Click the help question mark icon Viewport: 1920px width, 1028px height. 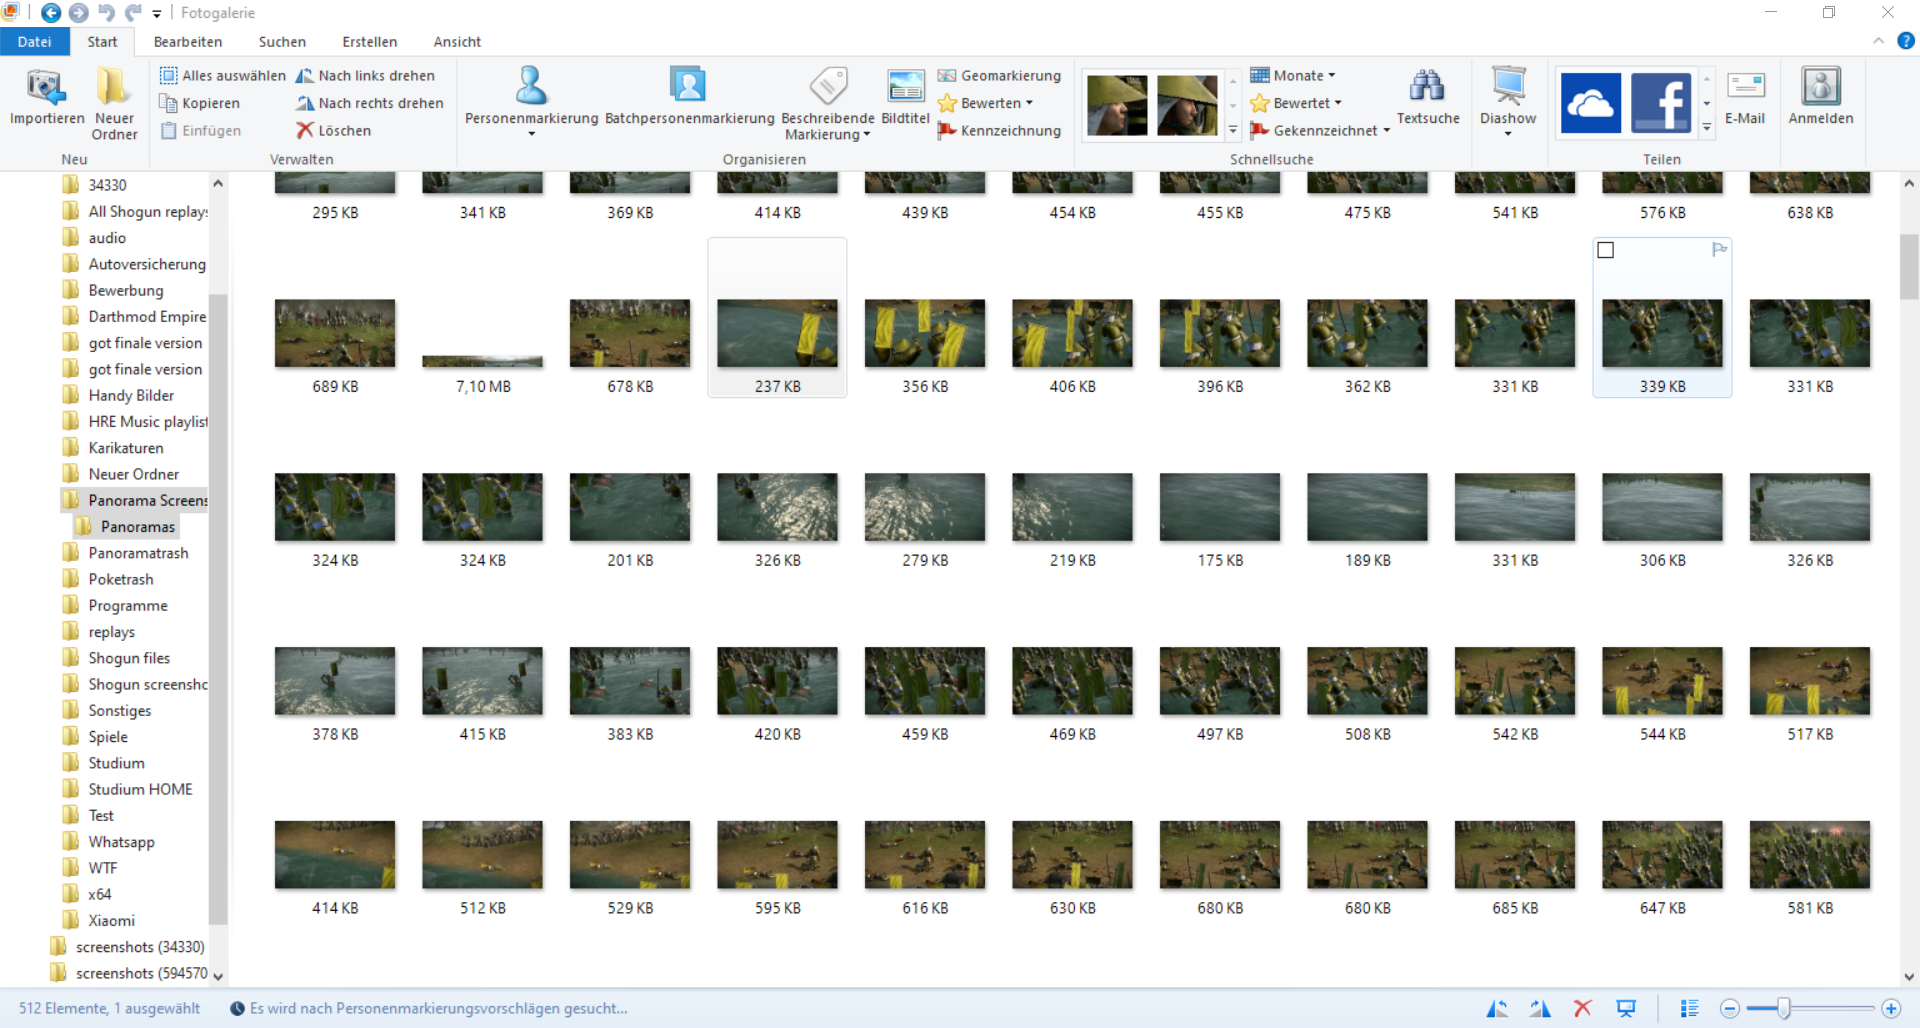point(1906,41)
